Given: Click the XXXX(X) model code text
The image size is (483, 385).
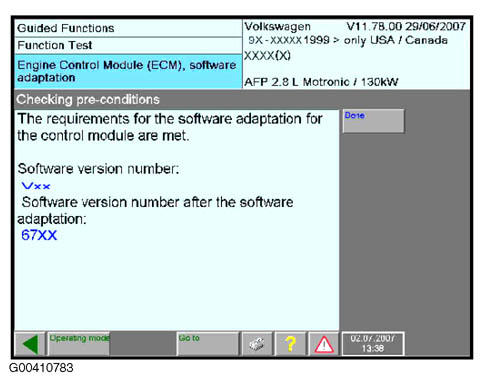Looking at the screenshot, I should 267,56.
